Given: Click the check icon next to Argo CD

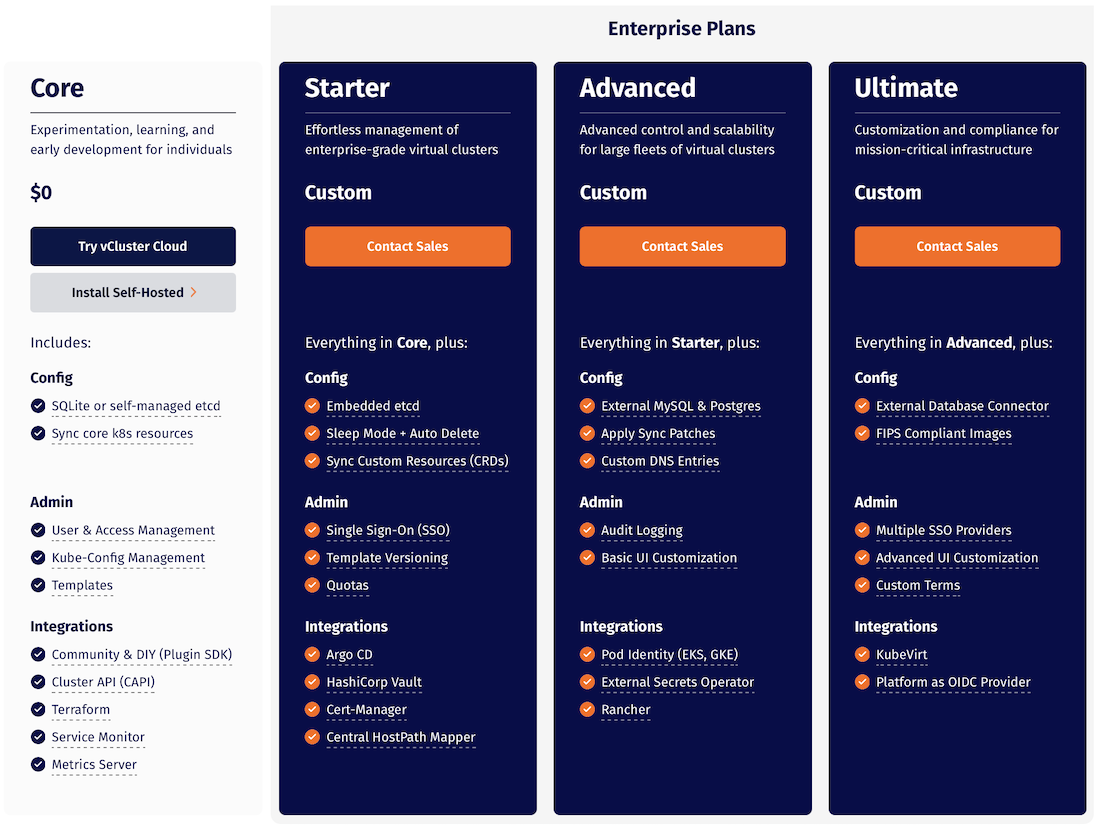Looking at the screenshot, I should (312, 655).
